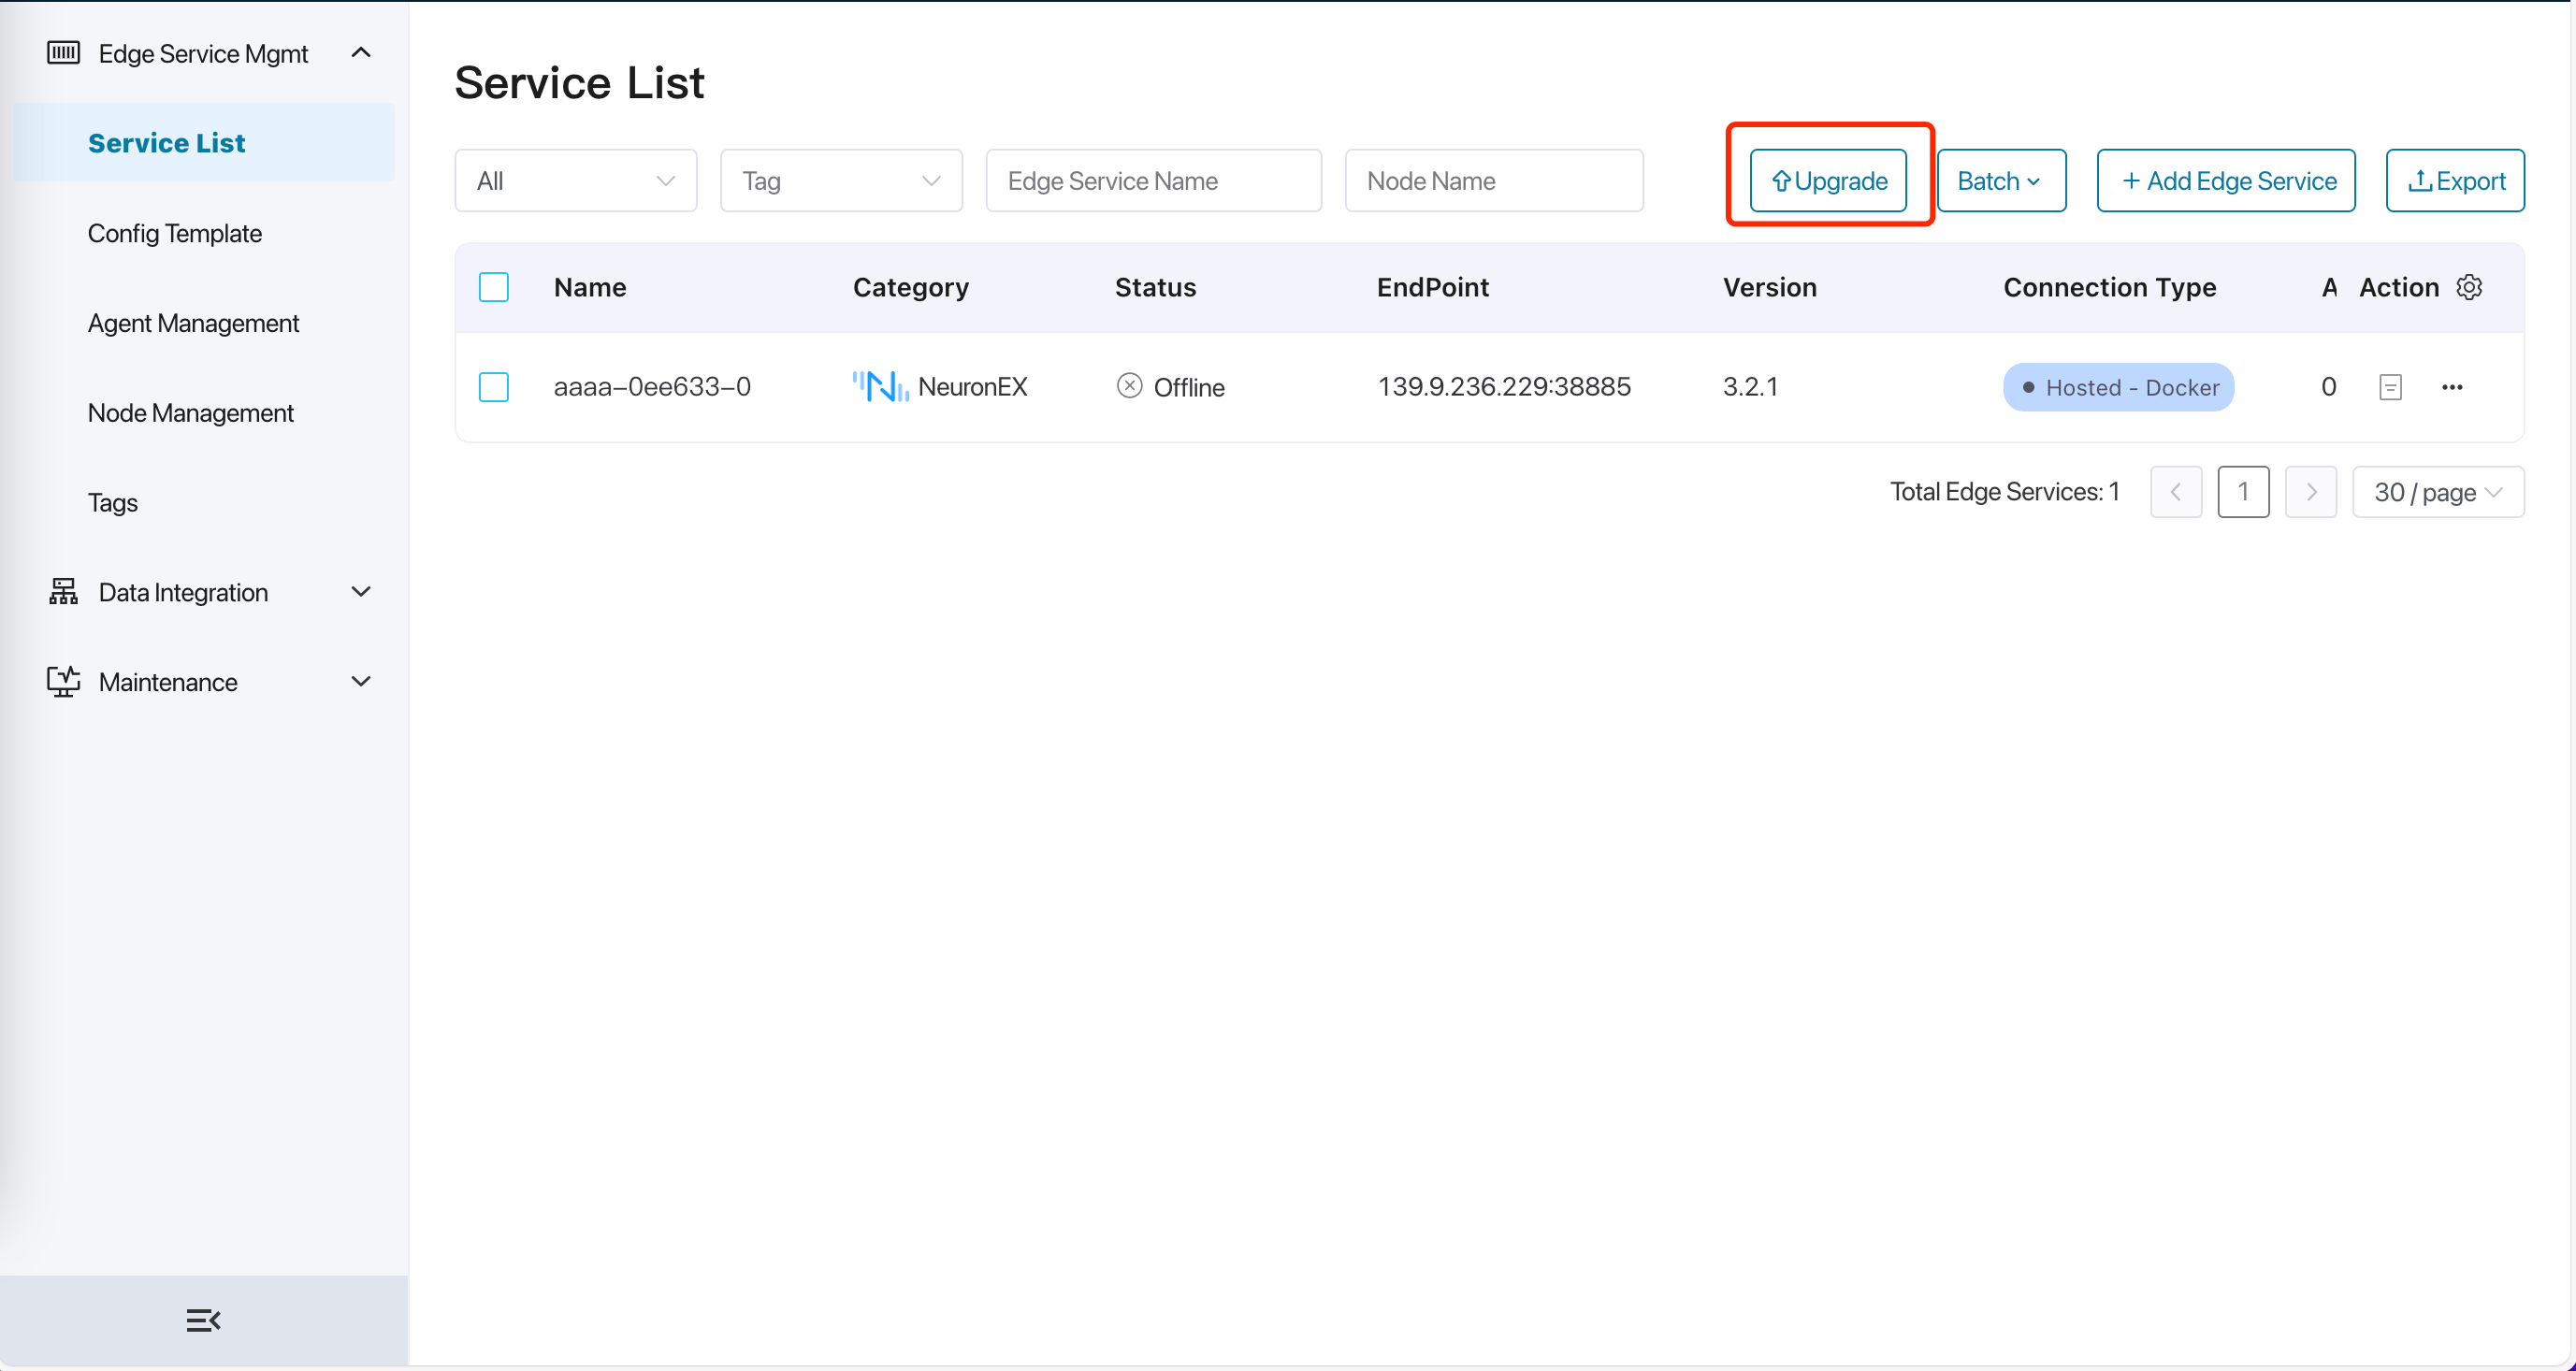Expand the Batch dropdown button
Image resolution: width=2576 pixels, height=1371 pixels.
click(2001, 181)
